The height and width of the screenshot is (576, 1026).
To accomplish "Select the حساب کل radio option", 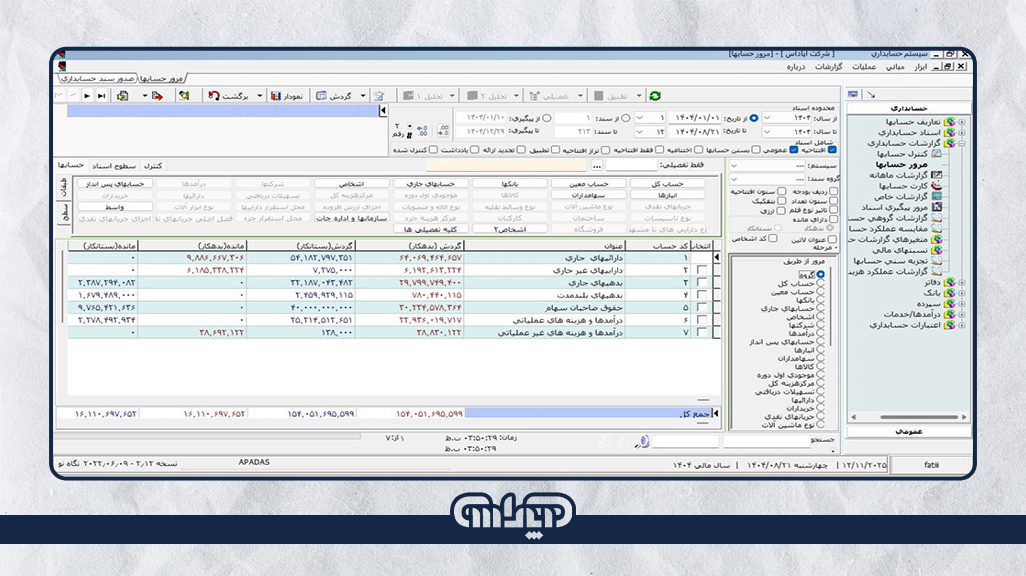I will pyautogui.click(x=821, y=284).
